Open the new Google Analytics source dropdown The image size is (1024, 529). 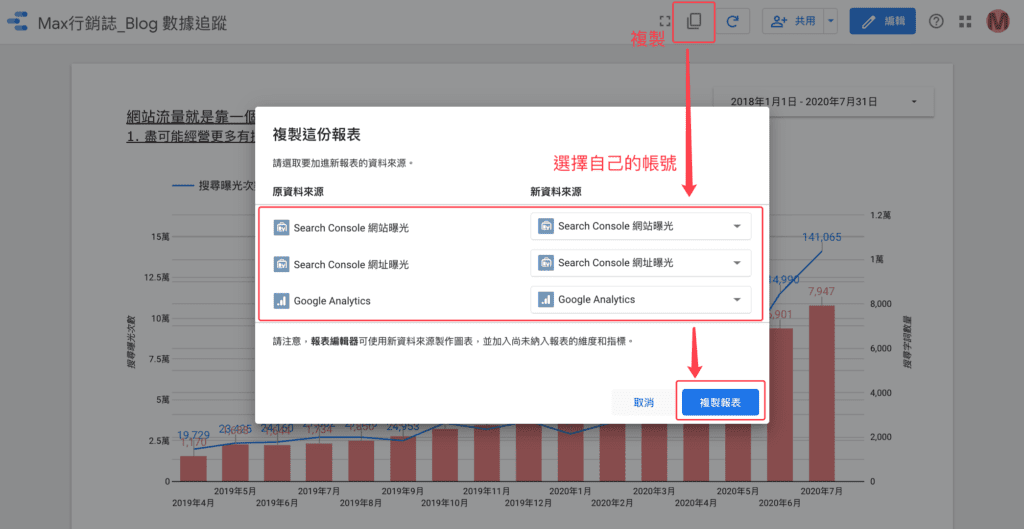(x=640, y=299)
